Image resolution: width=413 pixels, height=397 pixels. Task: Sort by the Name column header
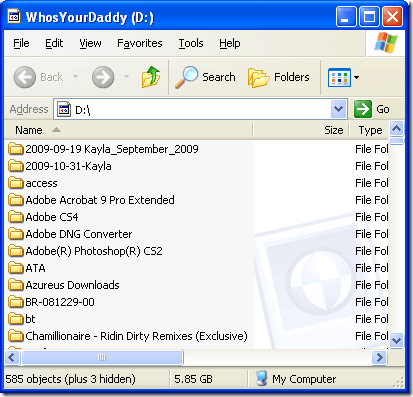coord(128,130)
